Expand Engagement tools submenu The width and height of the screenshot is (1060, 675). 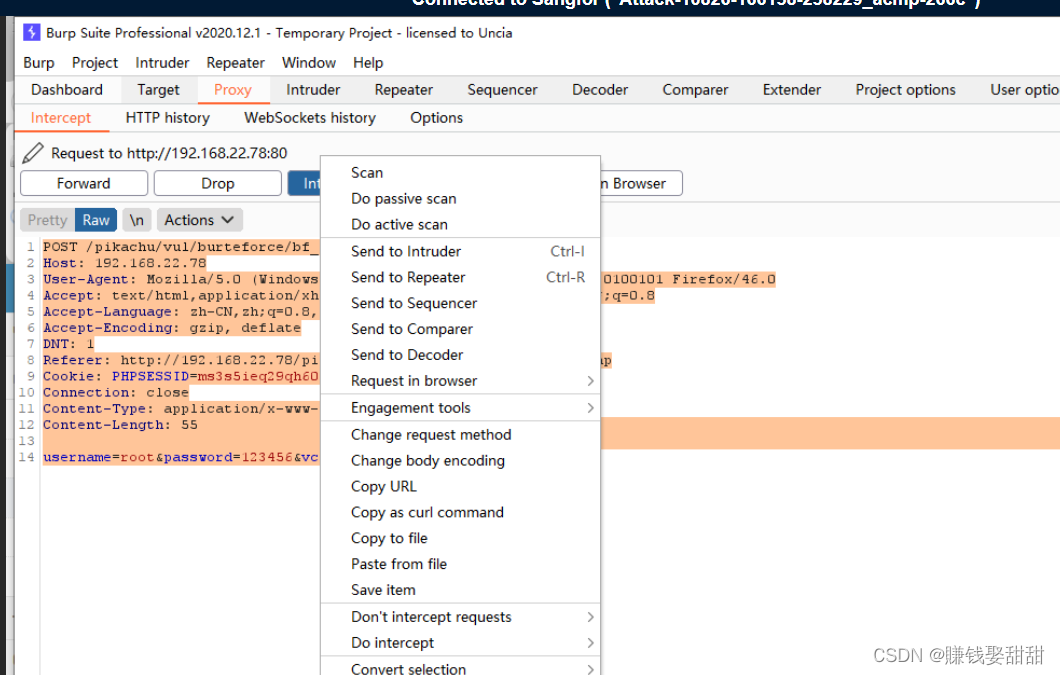pos(460,408)
